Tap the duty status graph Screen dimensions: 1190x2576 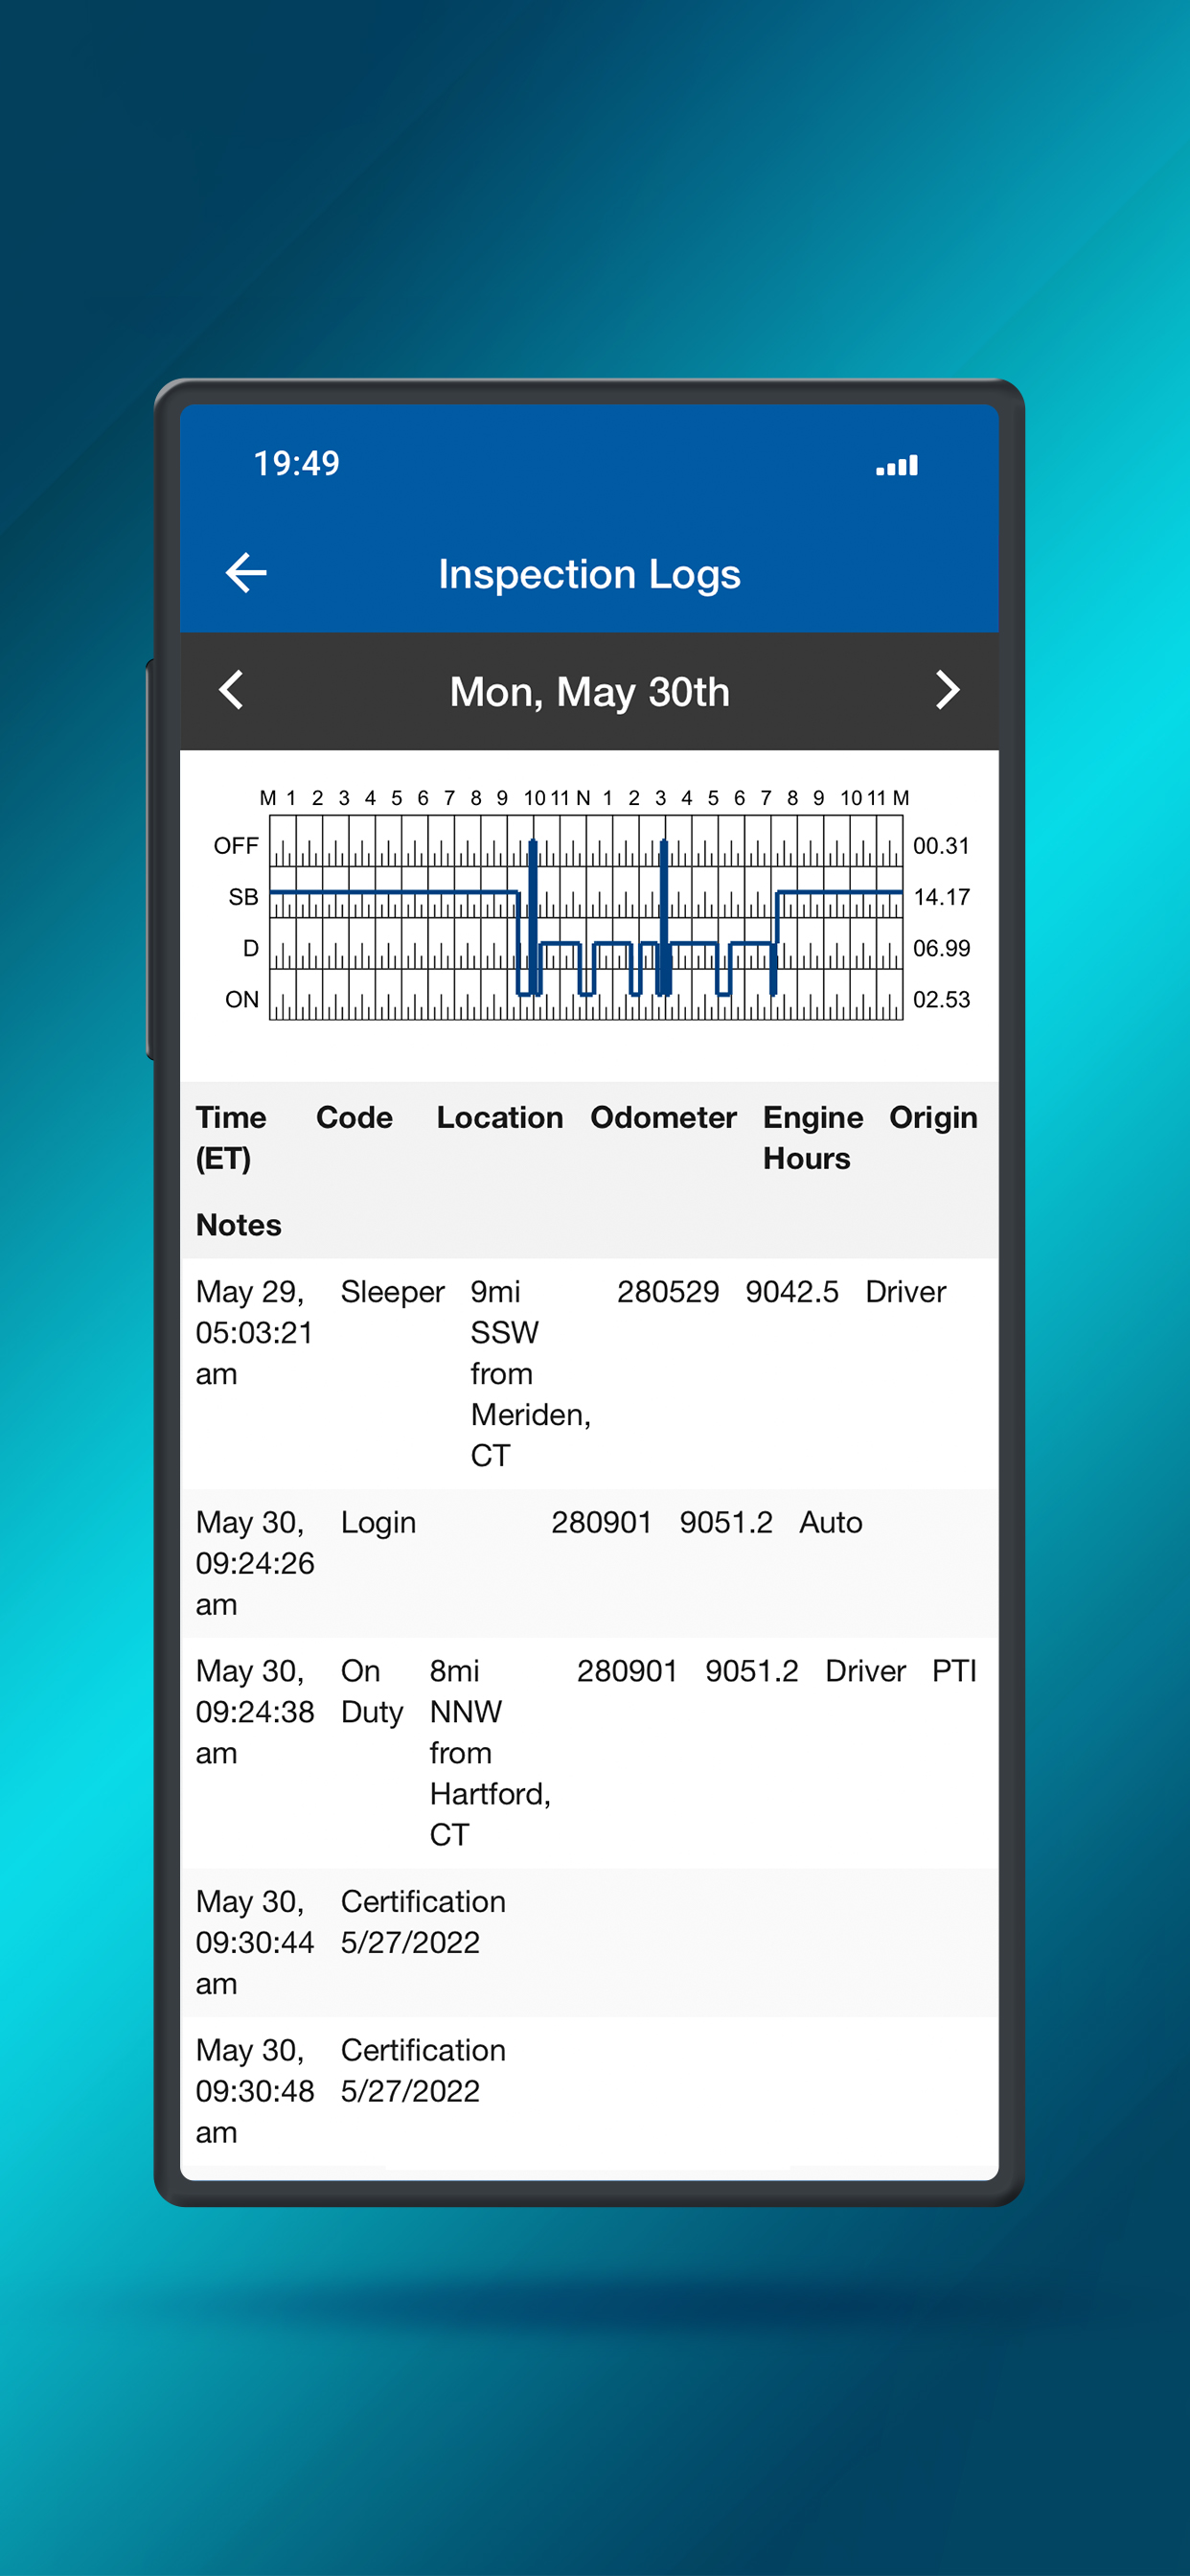tap(586, 917)
